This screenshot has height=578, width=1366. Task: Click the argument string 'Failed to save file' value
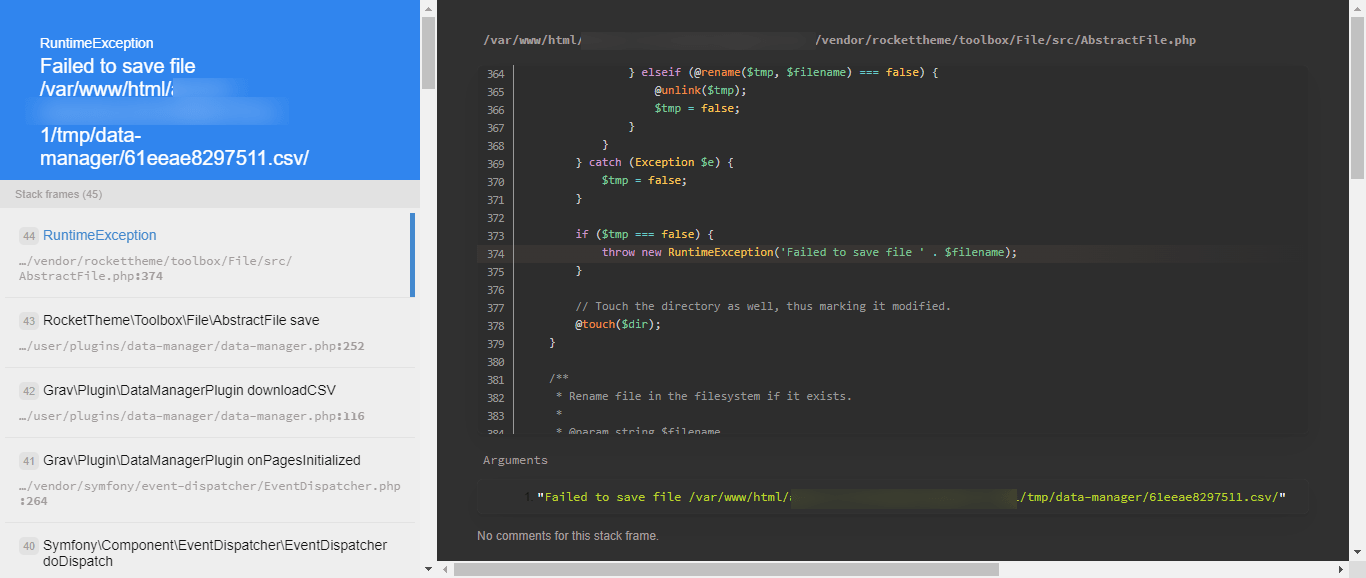click(x=911, y=497)
